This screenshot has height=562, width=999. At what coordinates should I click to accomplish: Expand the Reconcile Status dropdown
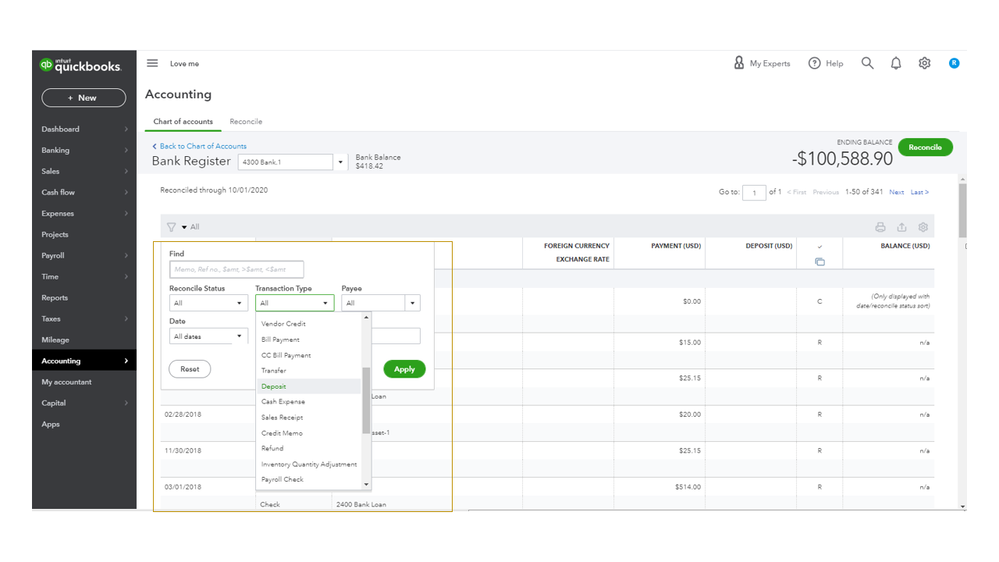point(208,303)
